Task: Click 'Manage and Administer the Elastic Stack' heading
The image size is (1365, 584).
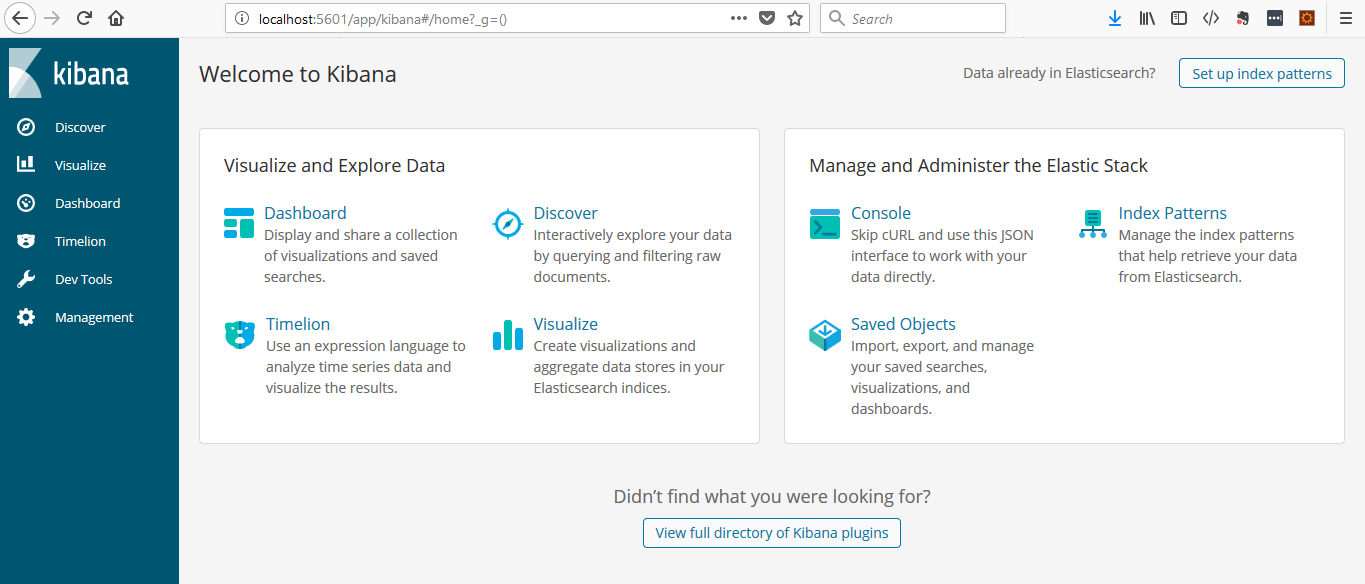Action: [x=979, y=166]
